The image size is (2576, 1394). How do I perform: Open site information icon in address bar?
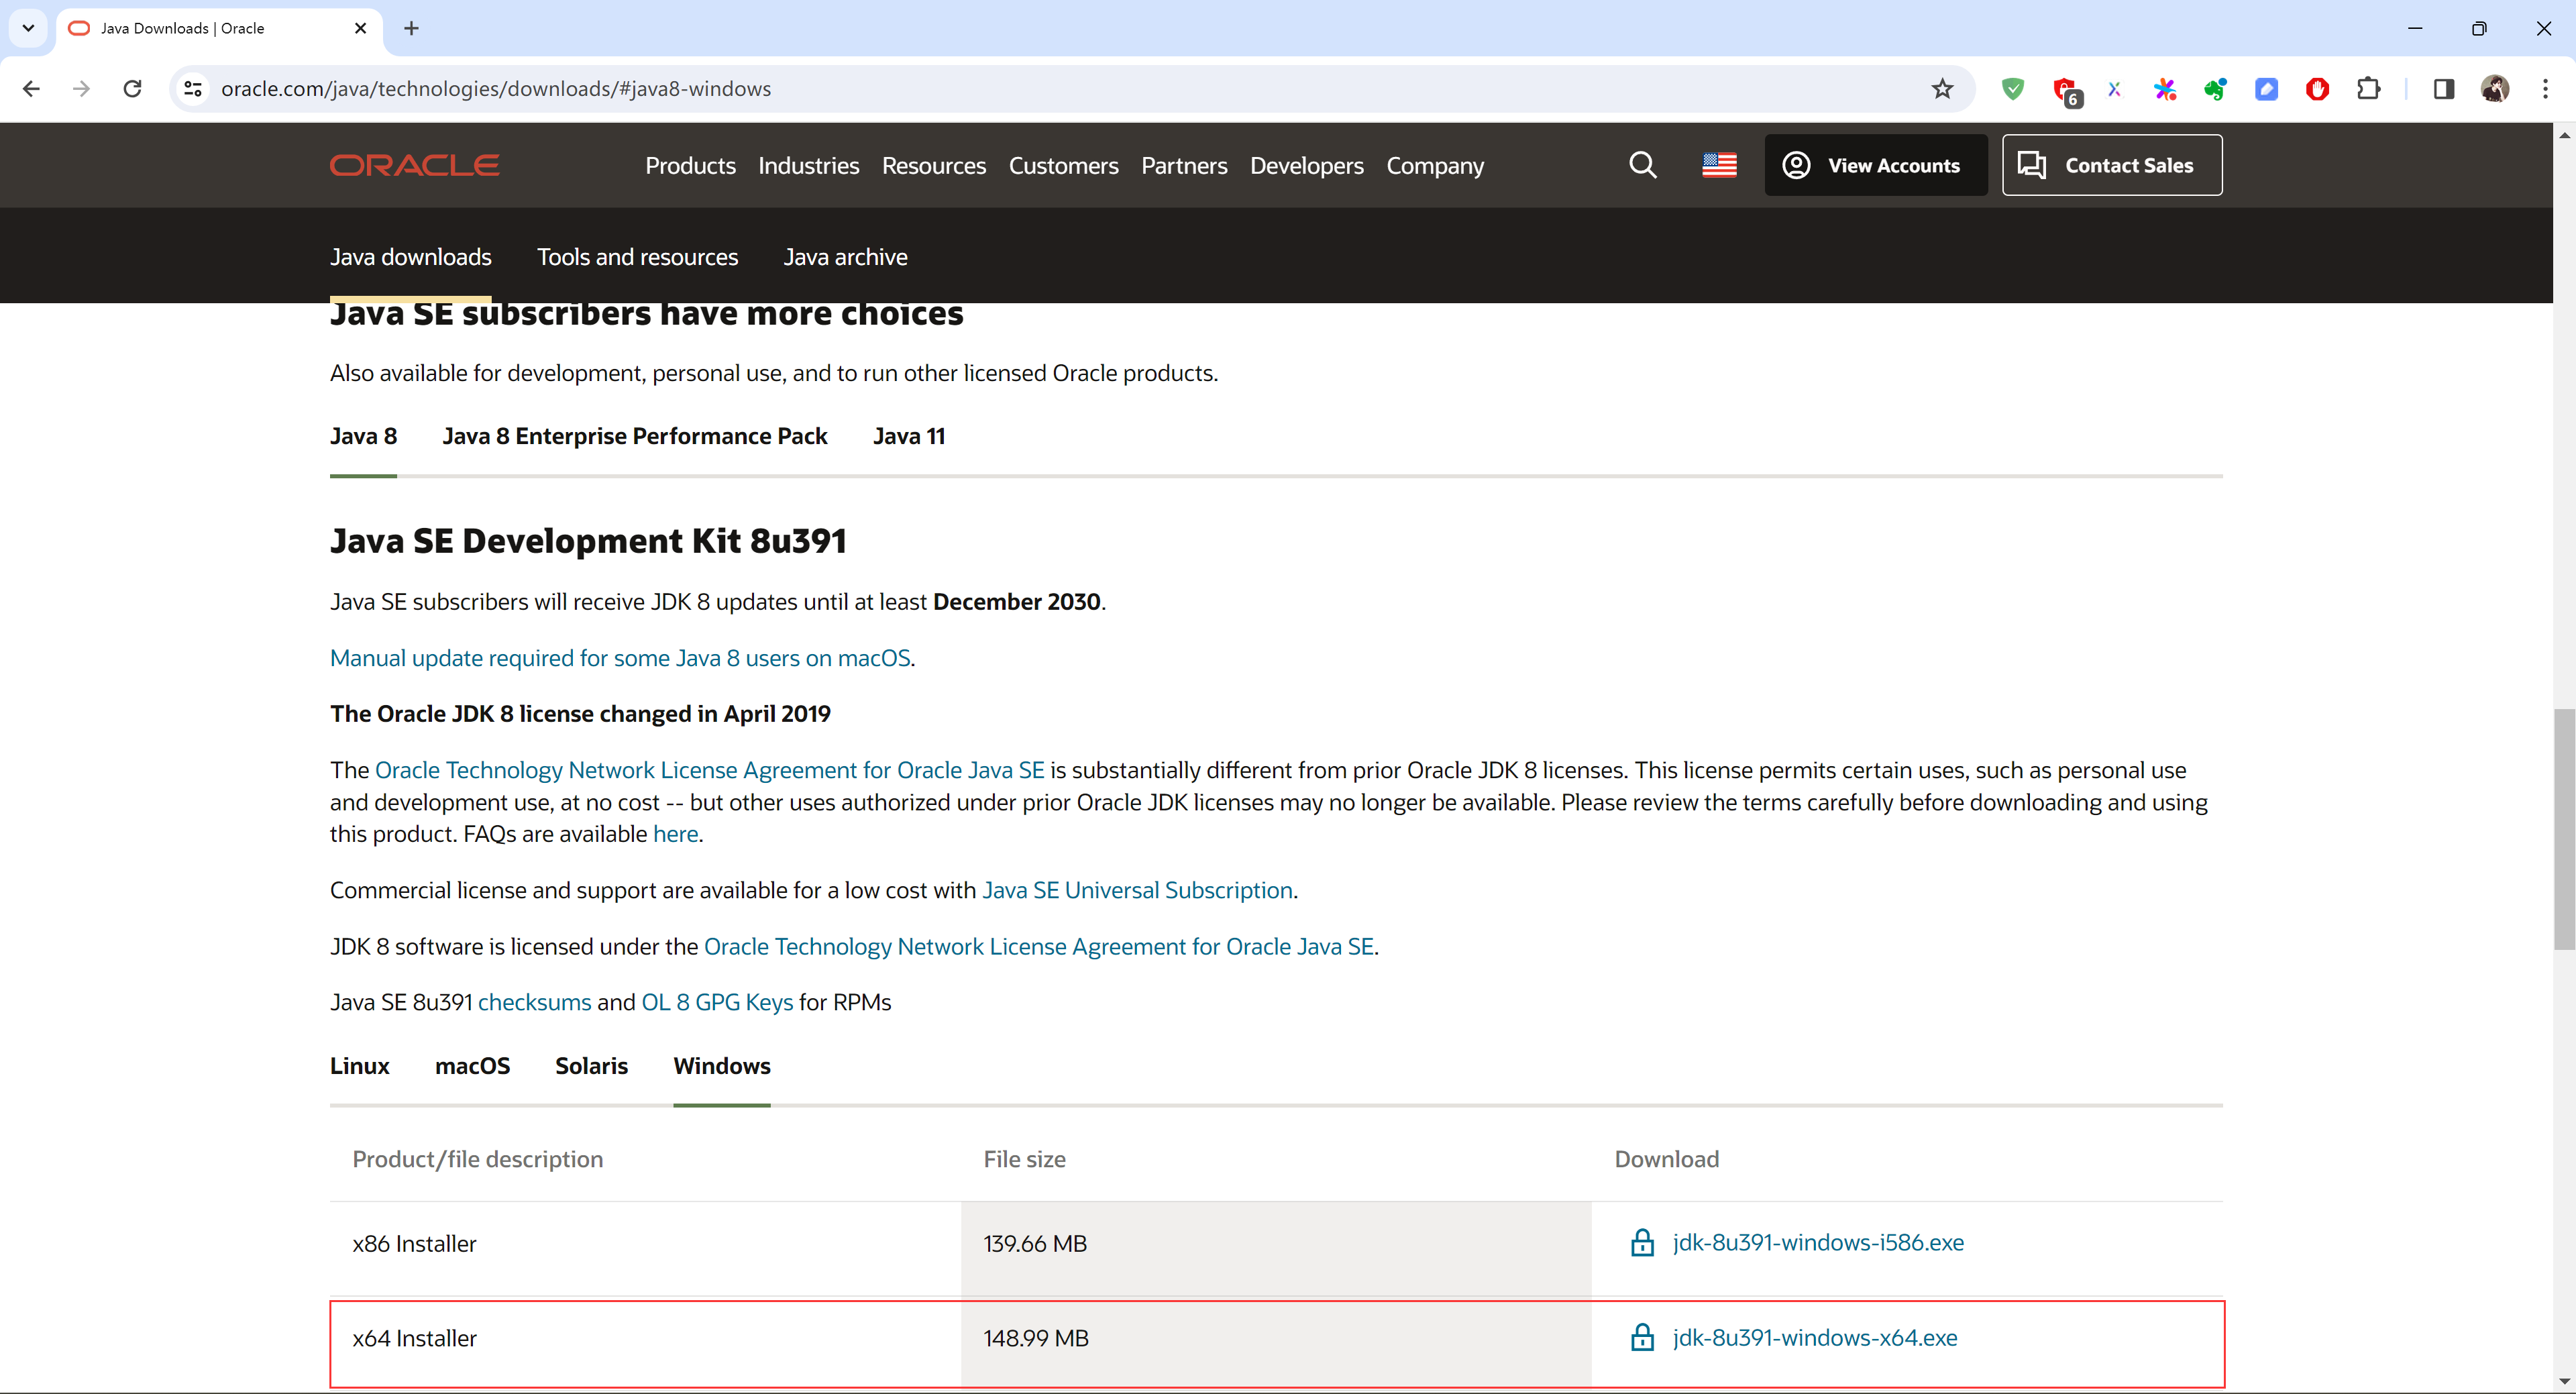pos(193,89)
